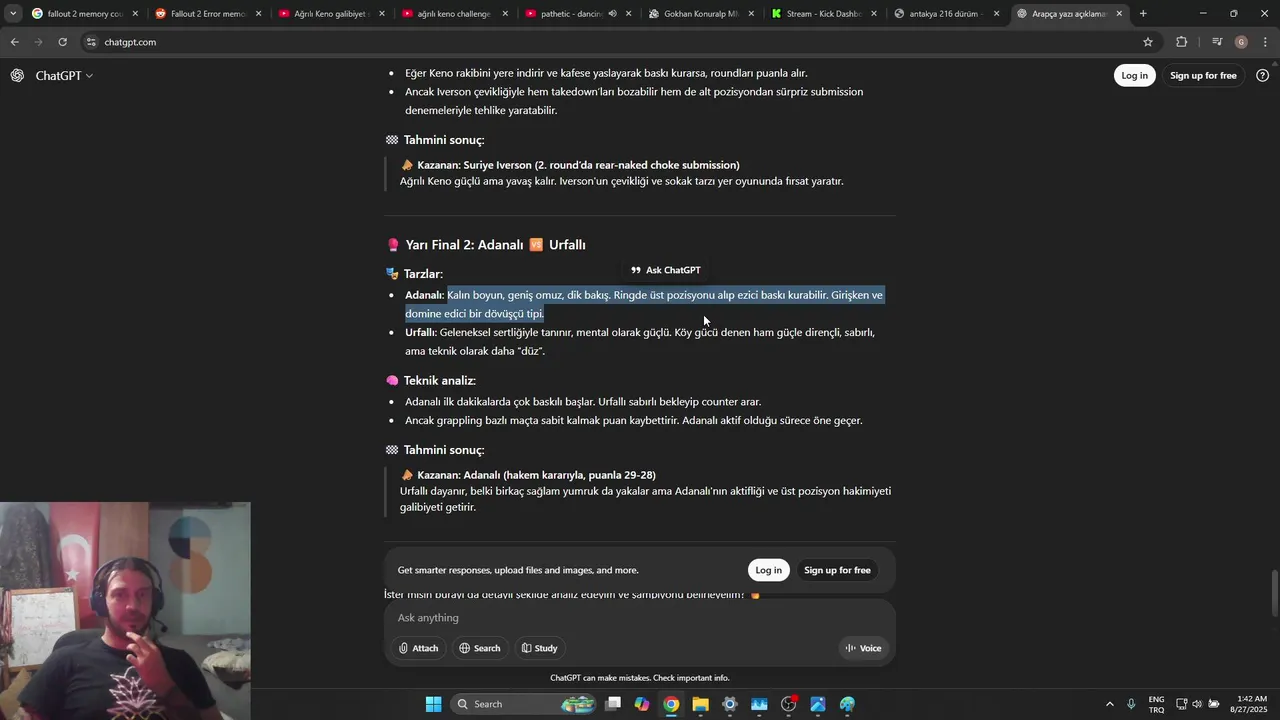The image size is (1280, 720).
Task: Click the 'Yarı Final 2: Adanalı Urfallı' heading
Action: pyautogui.click(x=486, y=245)
